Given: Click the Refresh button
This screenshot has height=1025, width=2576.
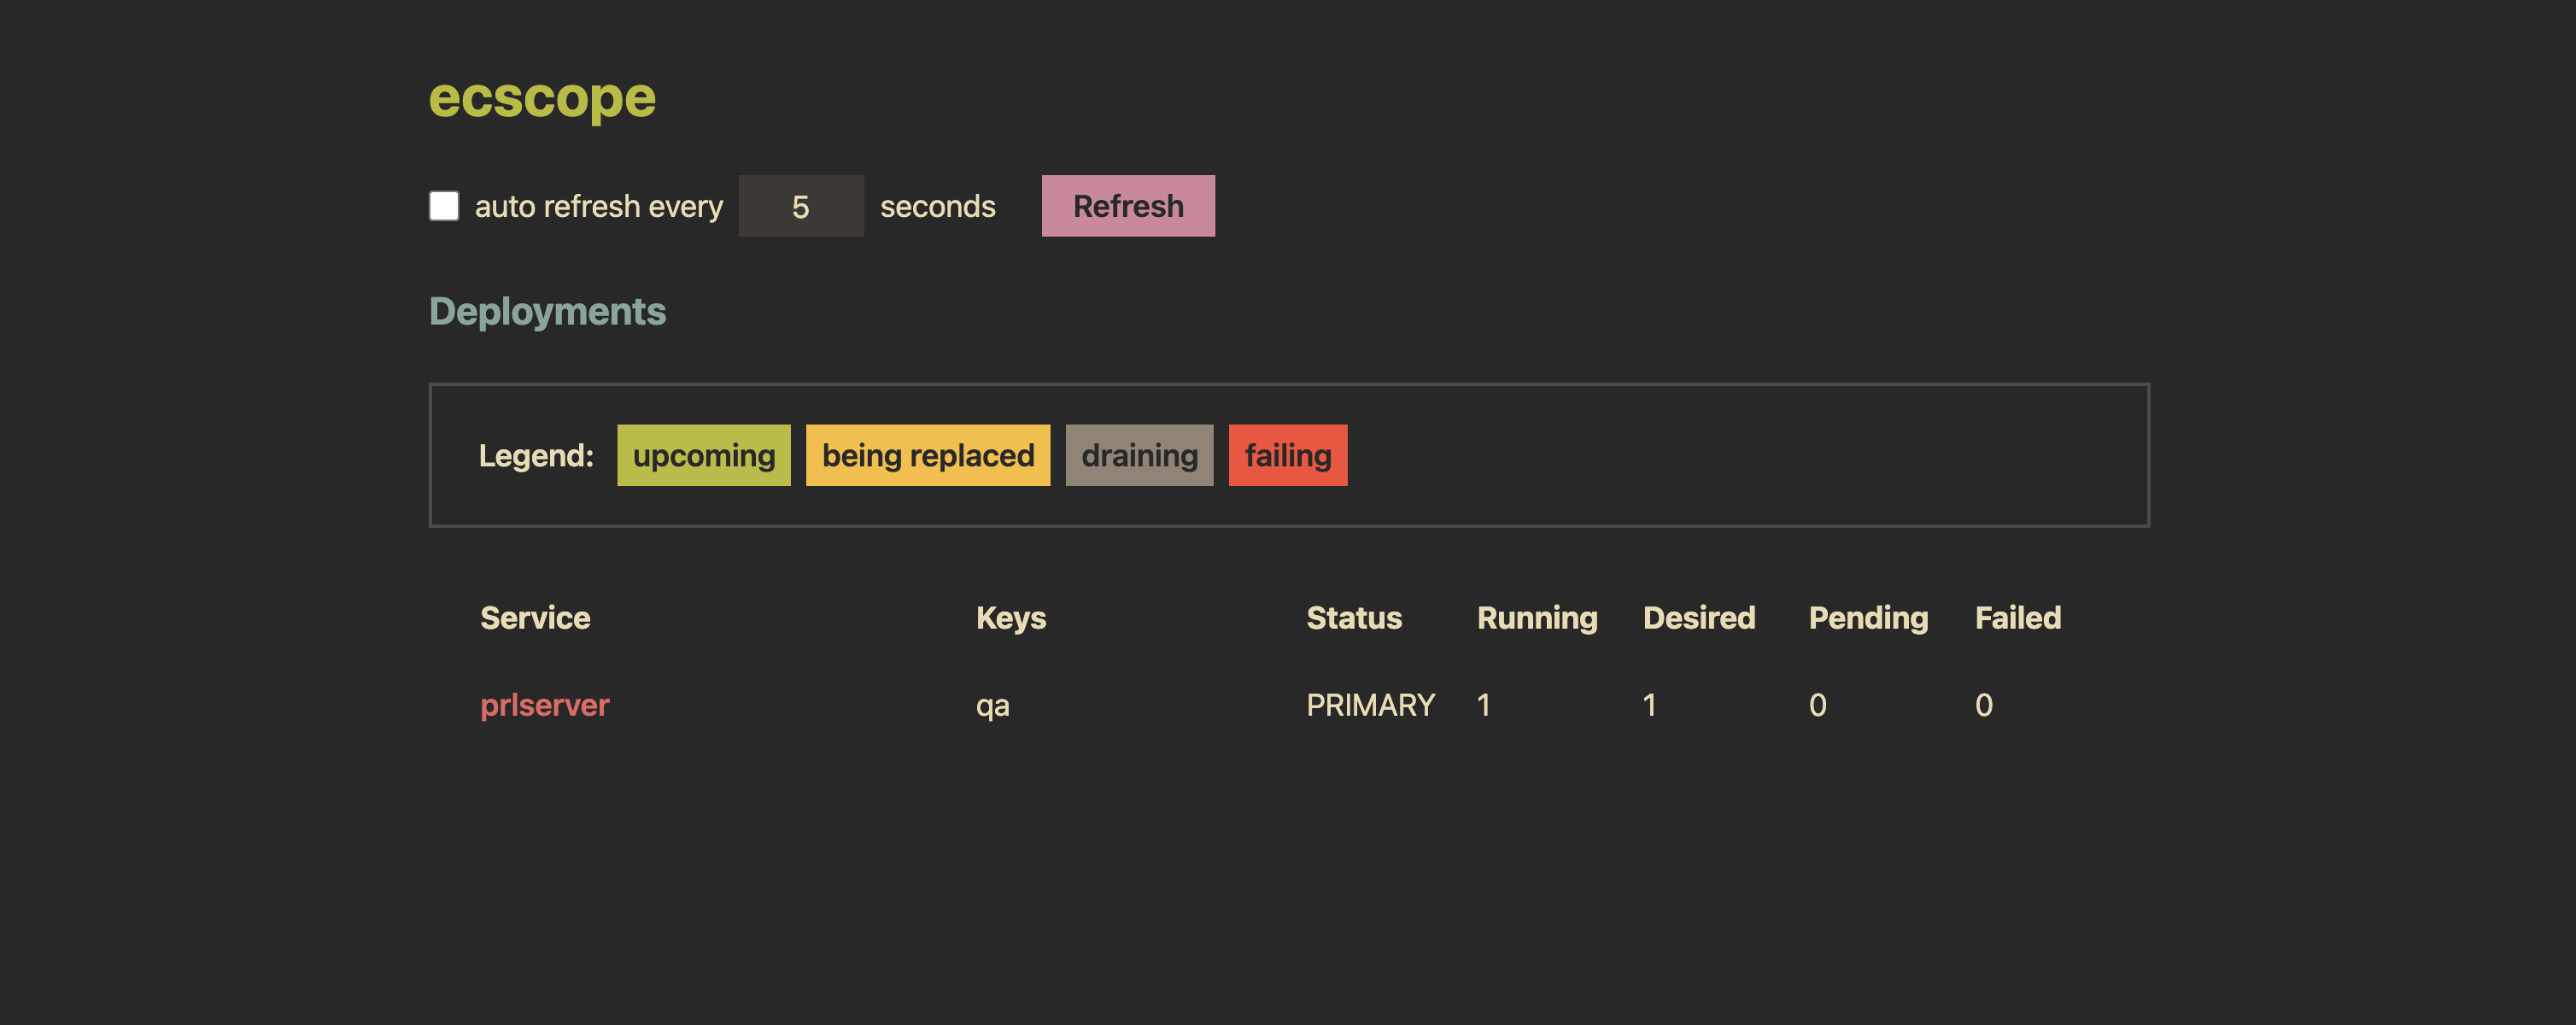Looking at the screenshot, I should pos(1128,205).
